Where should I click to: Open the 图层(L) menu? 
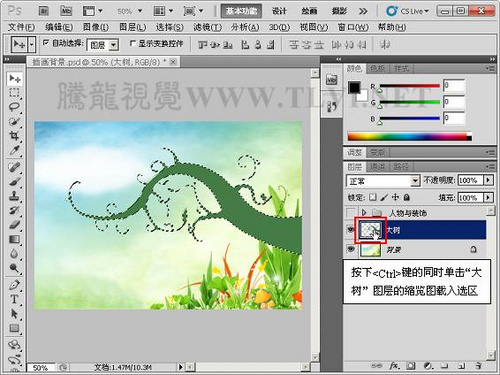(133, 27)
